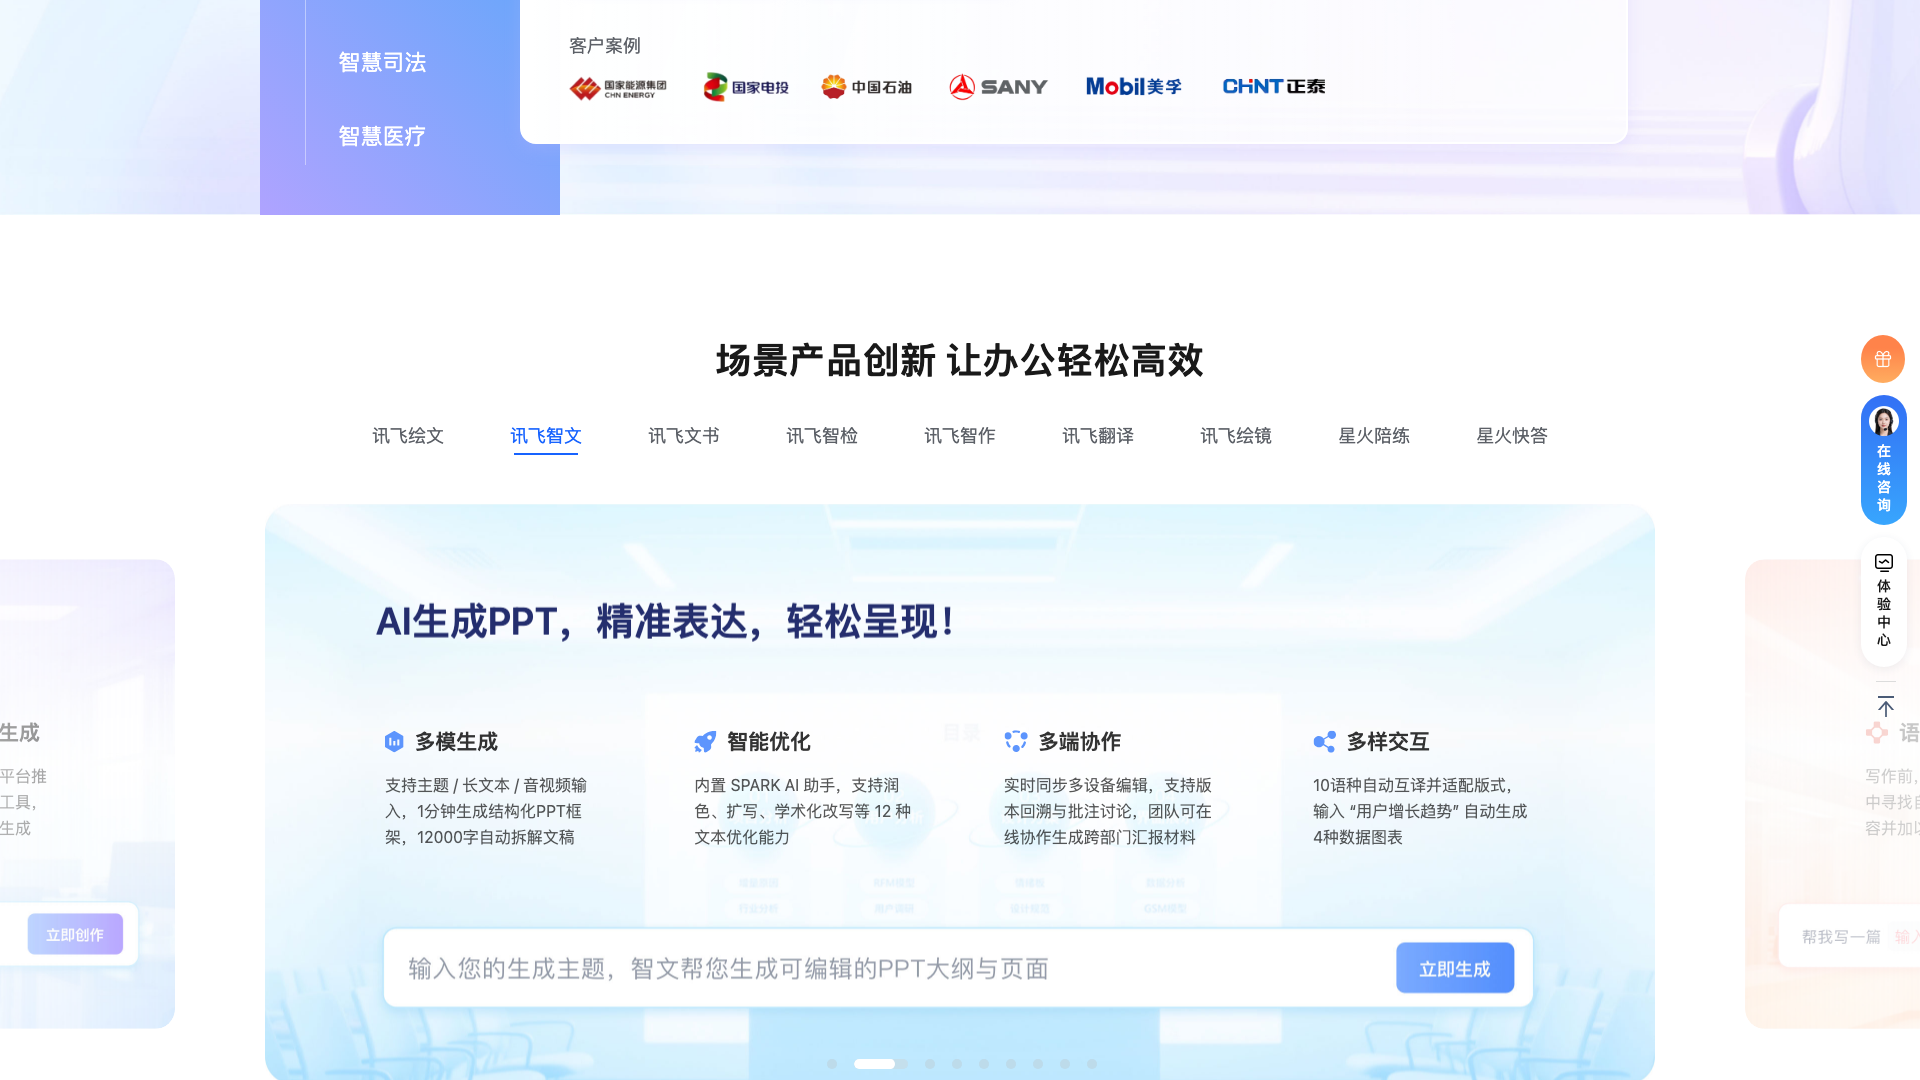Switch to the 讯飞绘文 tab

pos(408,436)
